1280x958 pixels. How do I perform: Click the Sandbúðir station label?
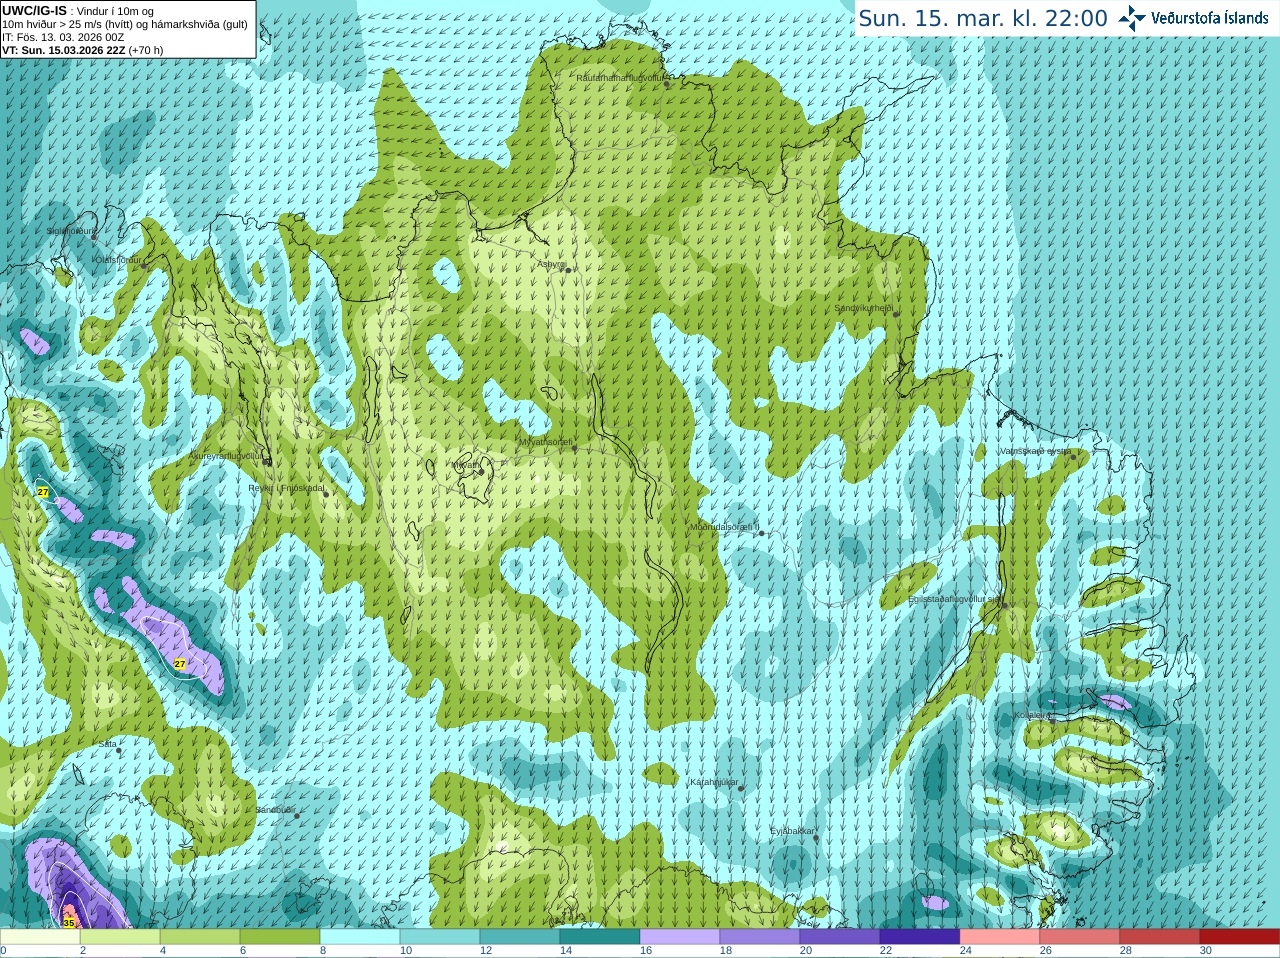click(274, 810)
